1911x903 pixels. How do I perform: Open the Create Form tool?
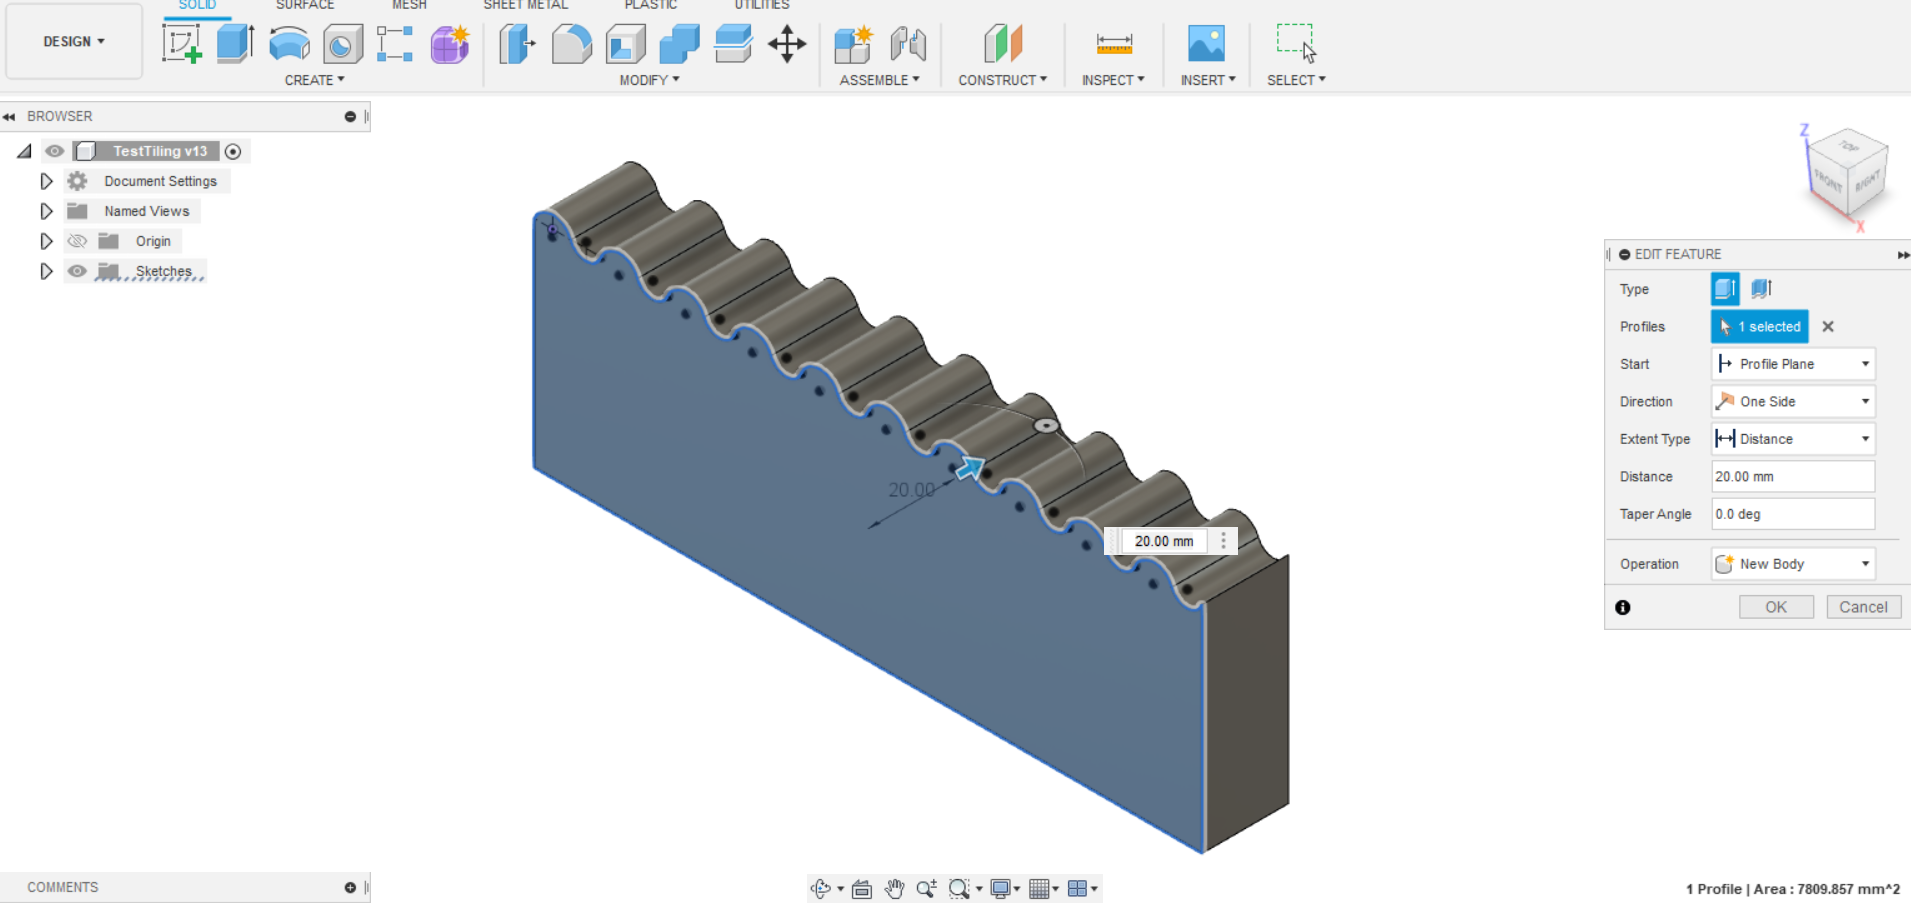(449, 44)
